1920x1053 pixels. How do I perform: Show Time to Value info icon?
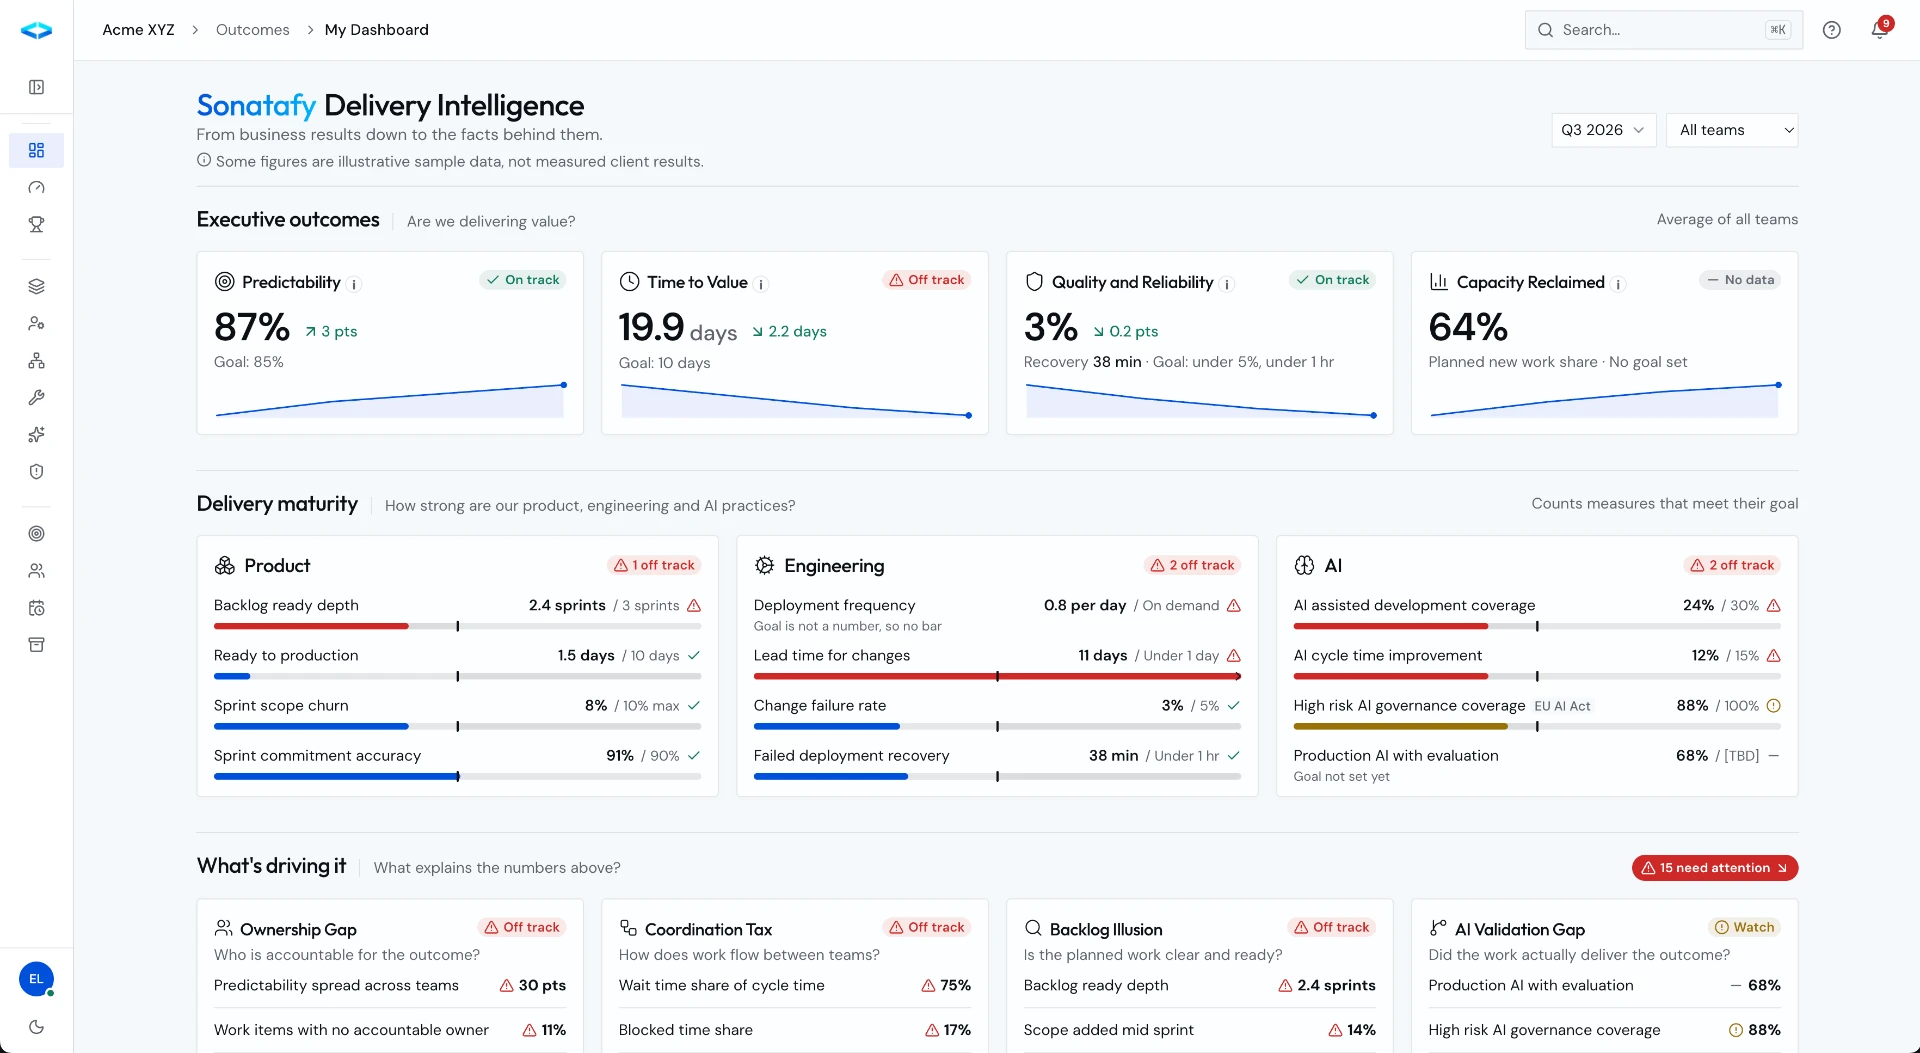761,284
